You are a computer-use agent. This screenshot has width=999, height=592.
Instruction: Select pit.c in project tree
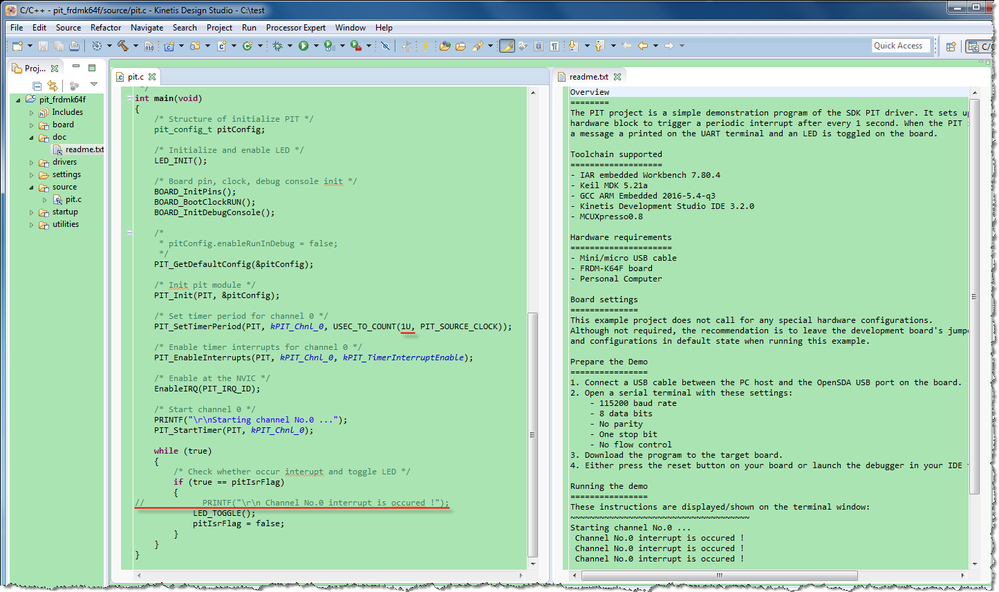click(x=68, y=199)
